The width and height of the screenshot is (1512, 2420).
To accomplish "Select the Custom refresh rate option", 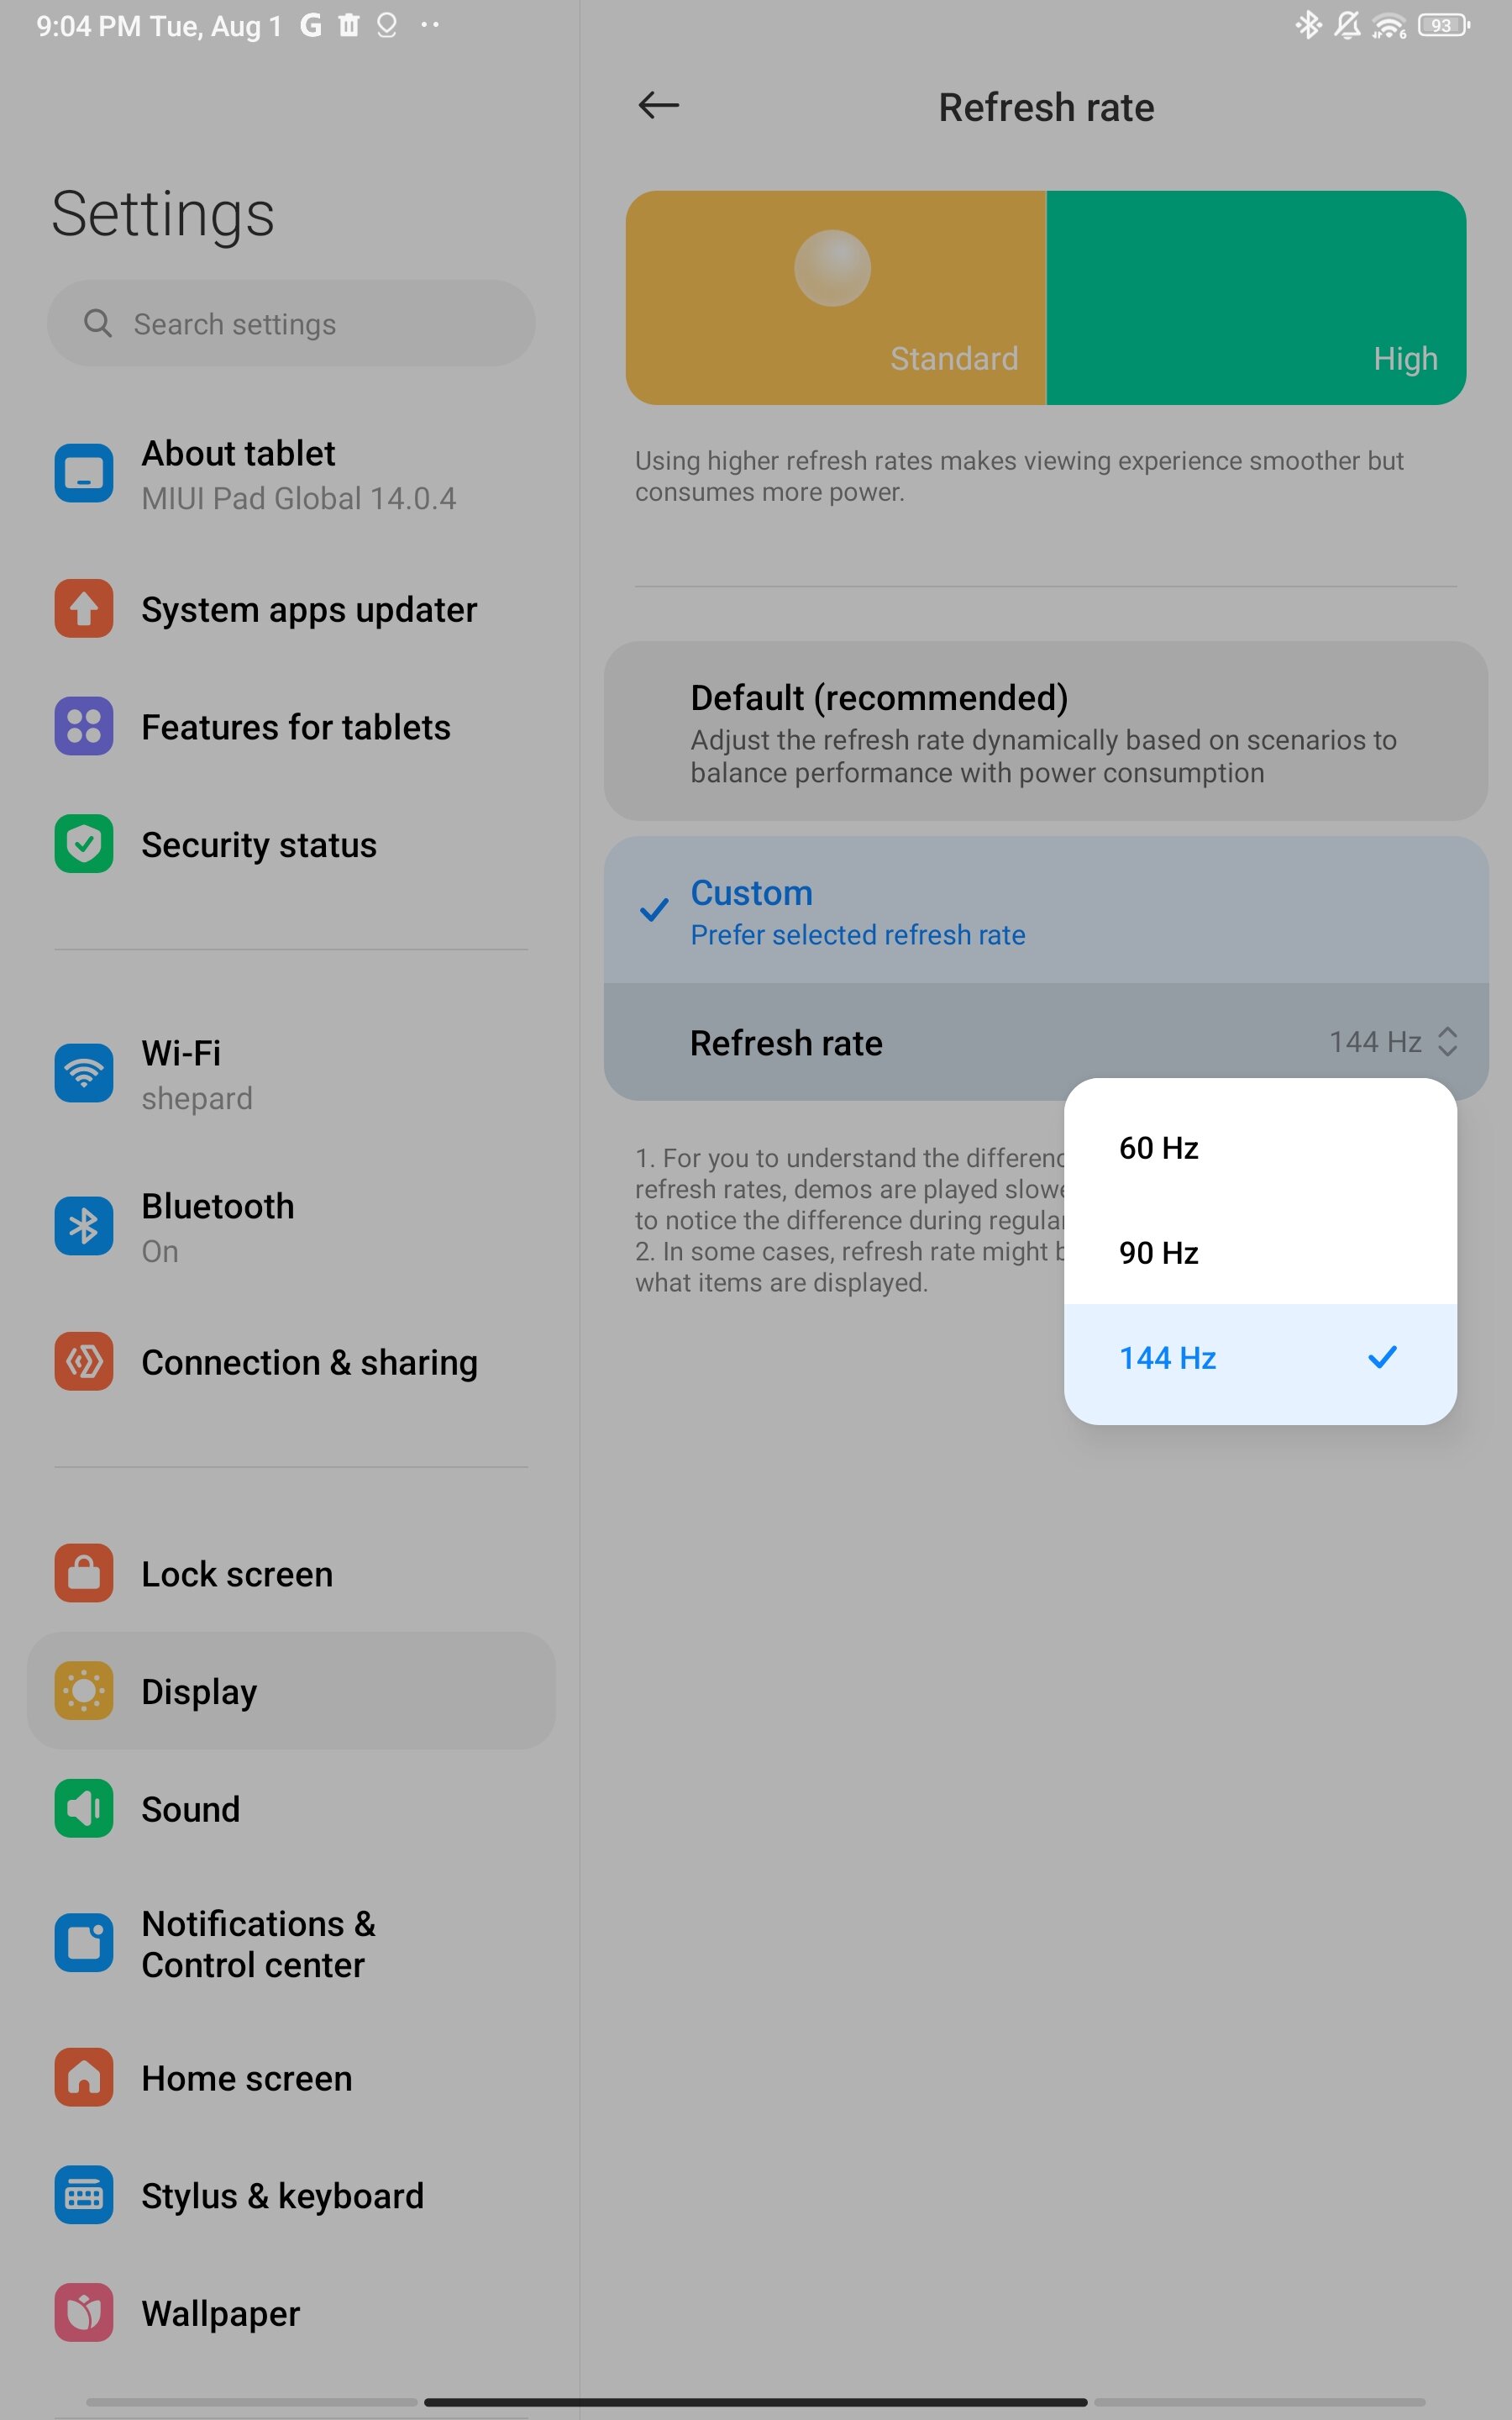I will [x=1046, y=911].
